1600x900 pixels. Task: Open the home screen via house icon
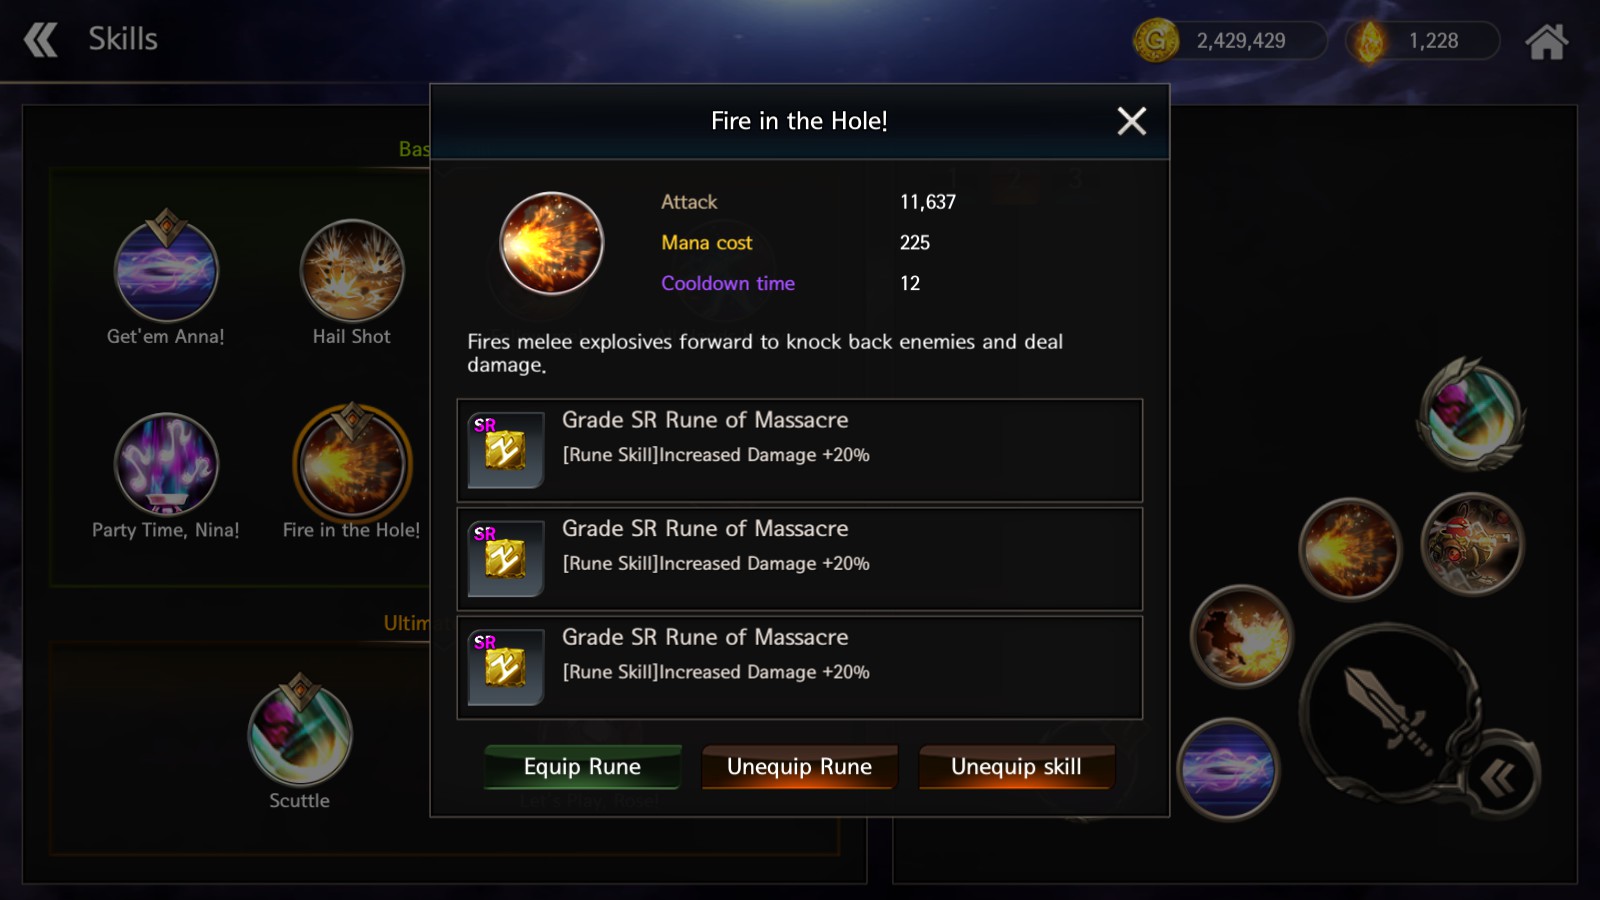coord(1546,41)
